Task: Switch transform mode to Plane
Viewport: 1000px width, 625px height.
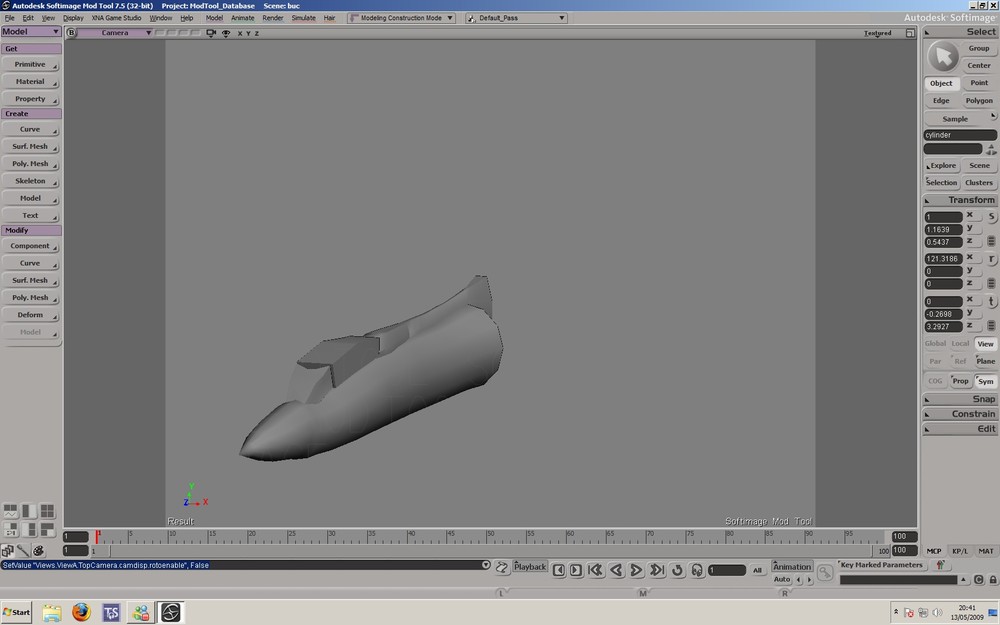Action: 985,361
